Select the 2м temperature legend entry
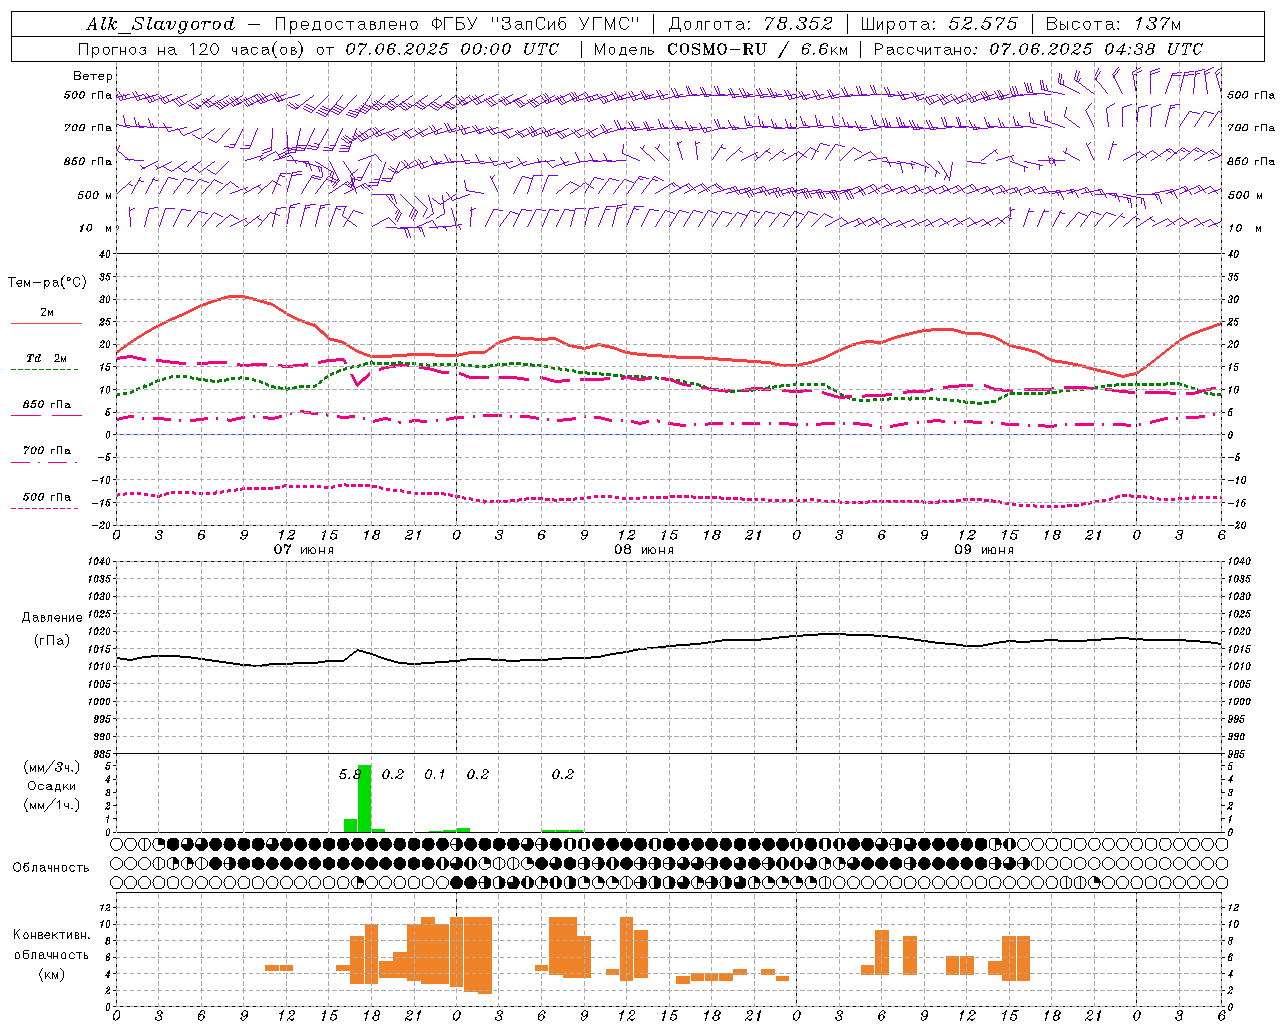This screenshot has width=1280, height=1024. pyautogui.click(x=47, y=313)
